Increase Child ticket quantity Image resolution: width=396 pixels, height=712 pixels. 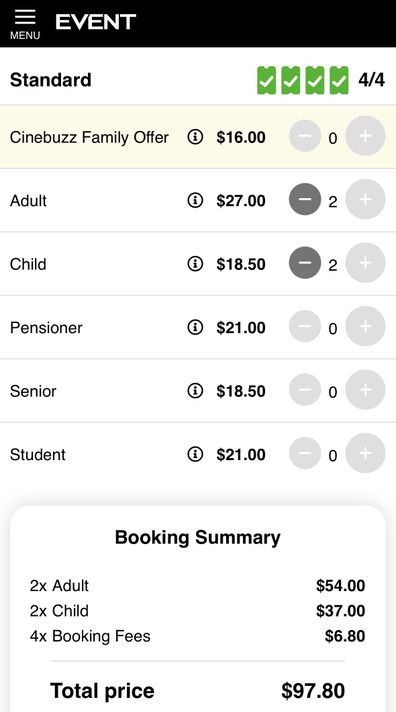point(366,262)
